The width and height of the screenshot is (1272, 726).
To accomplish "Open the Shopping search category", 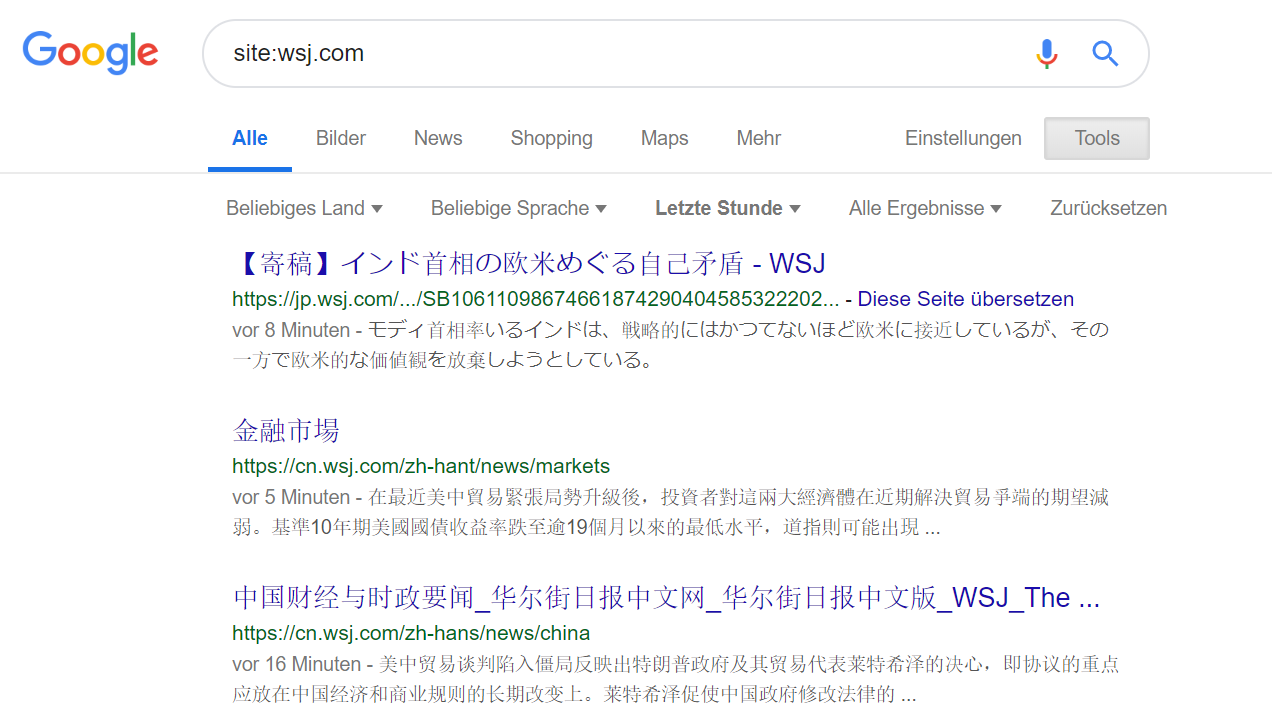I will [x=551, y=138].
